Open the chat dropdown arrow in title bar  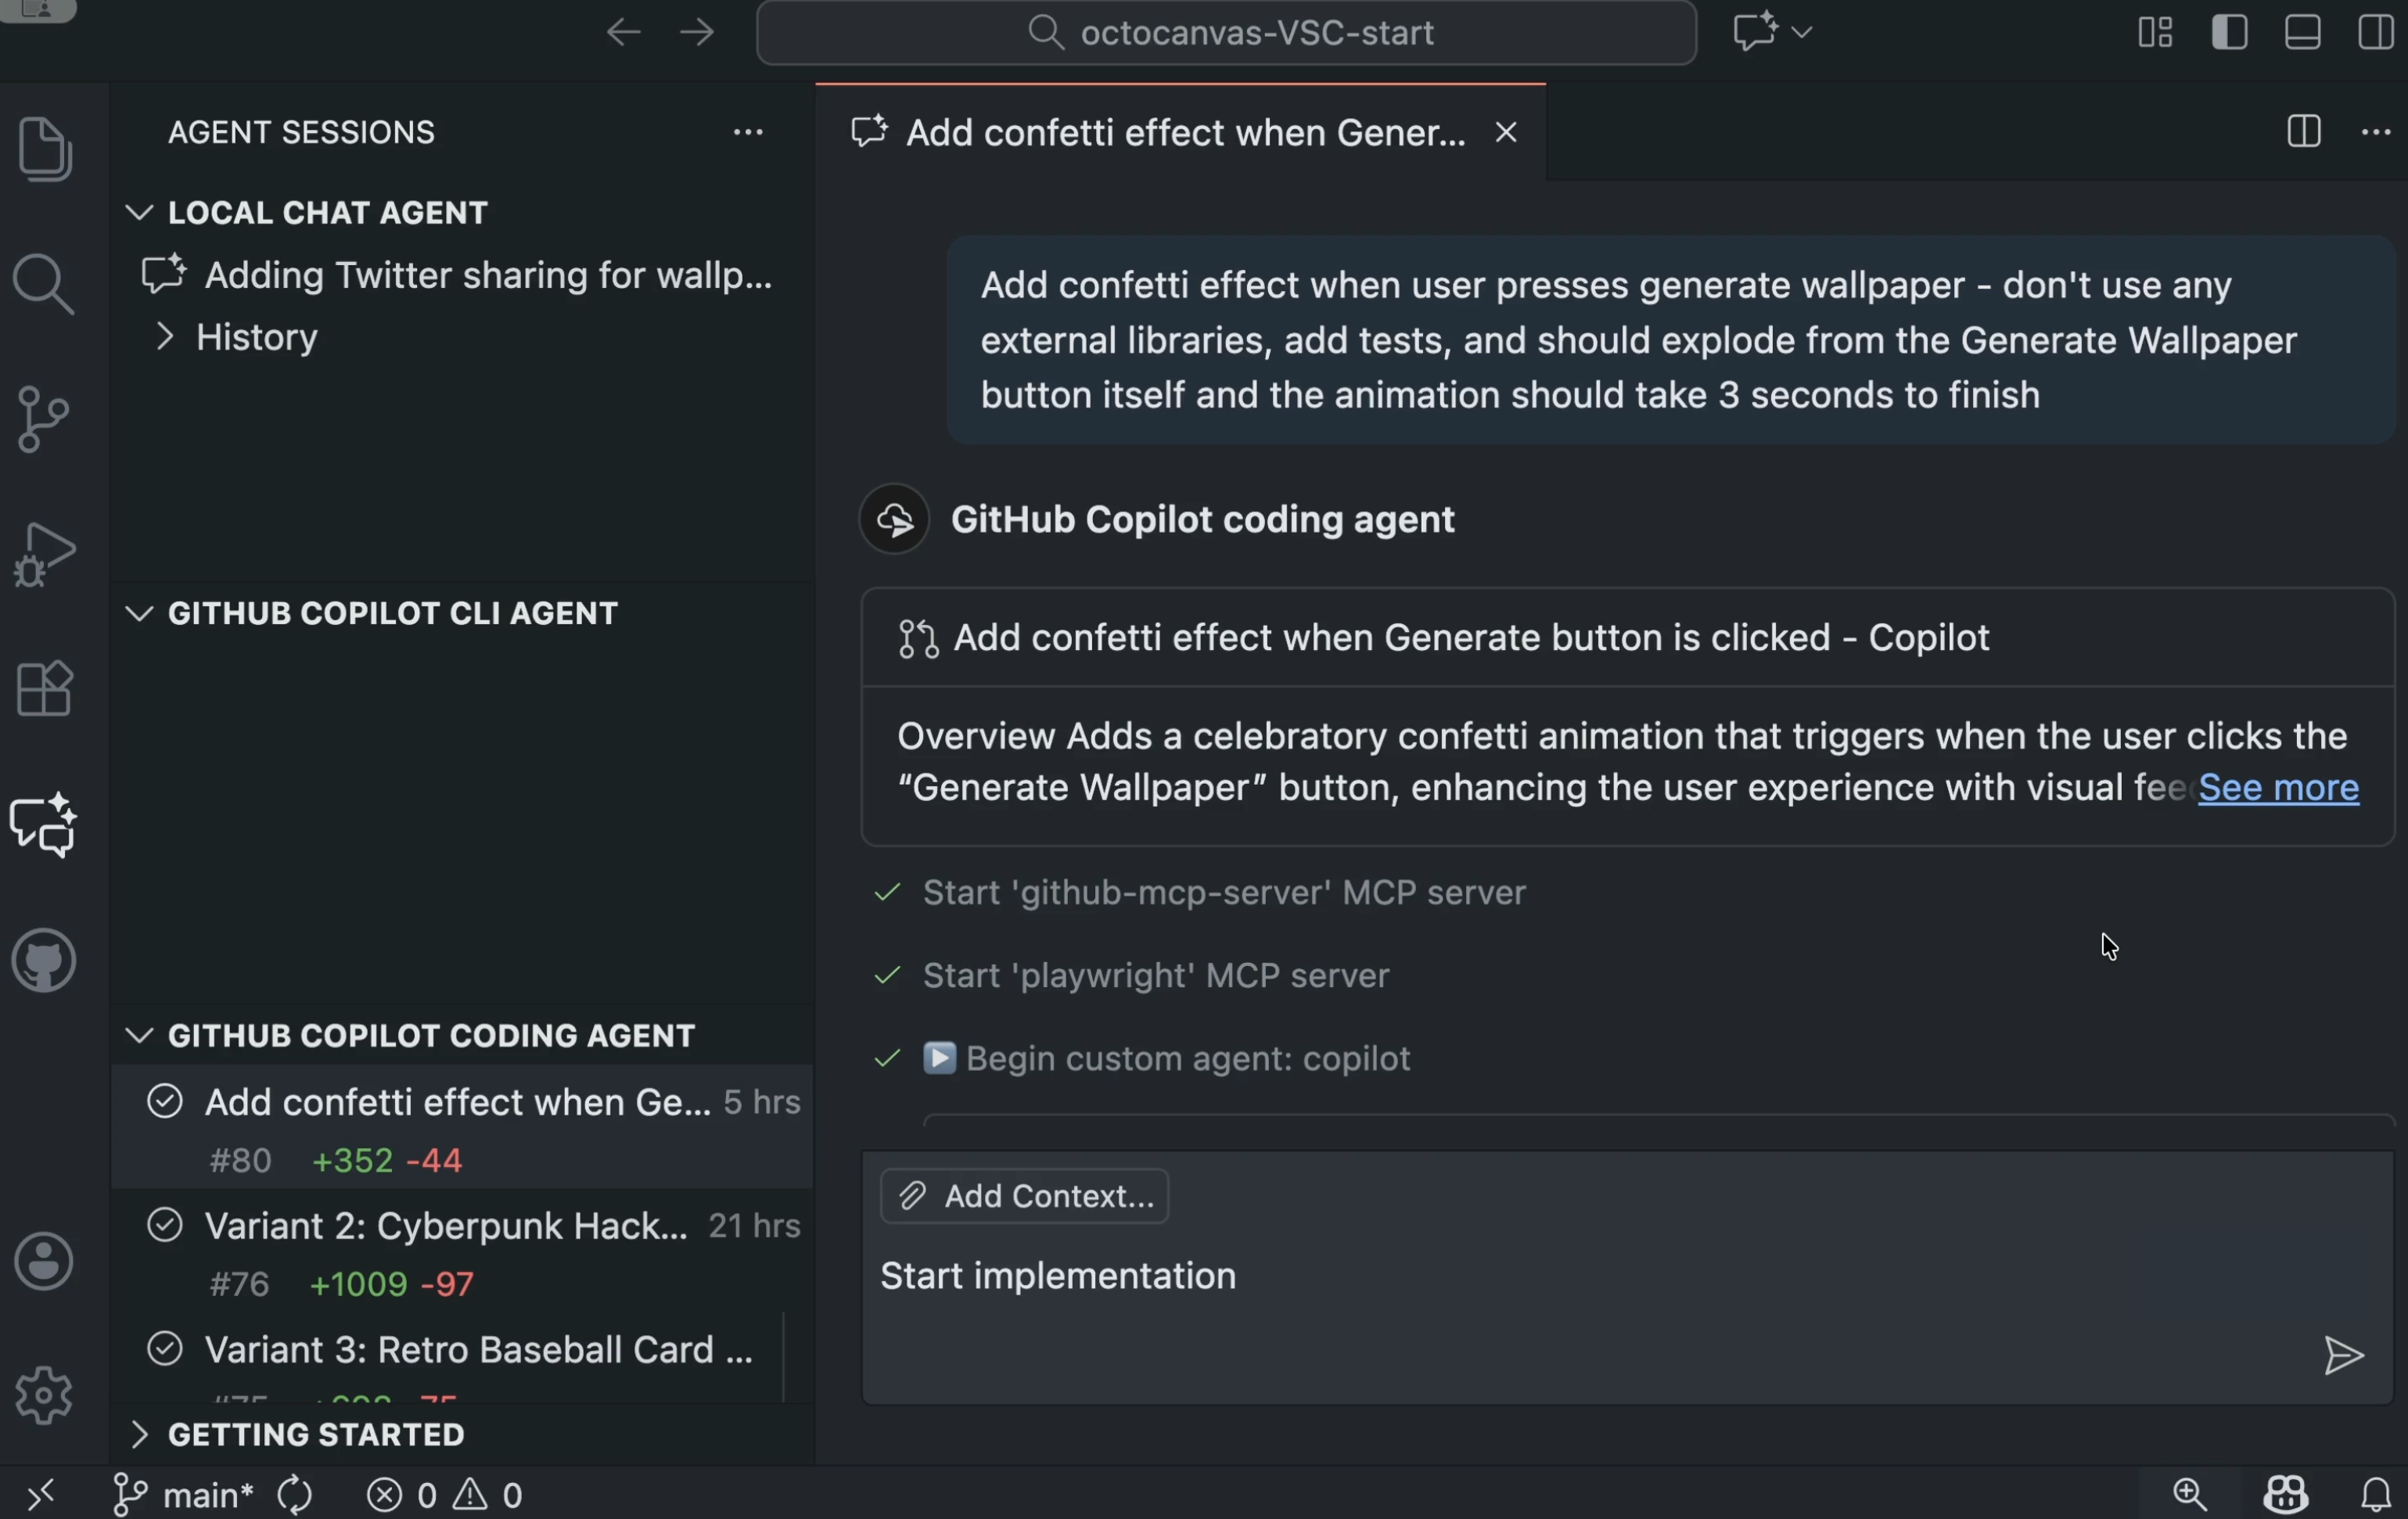pos(1802,32)
